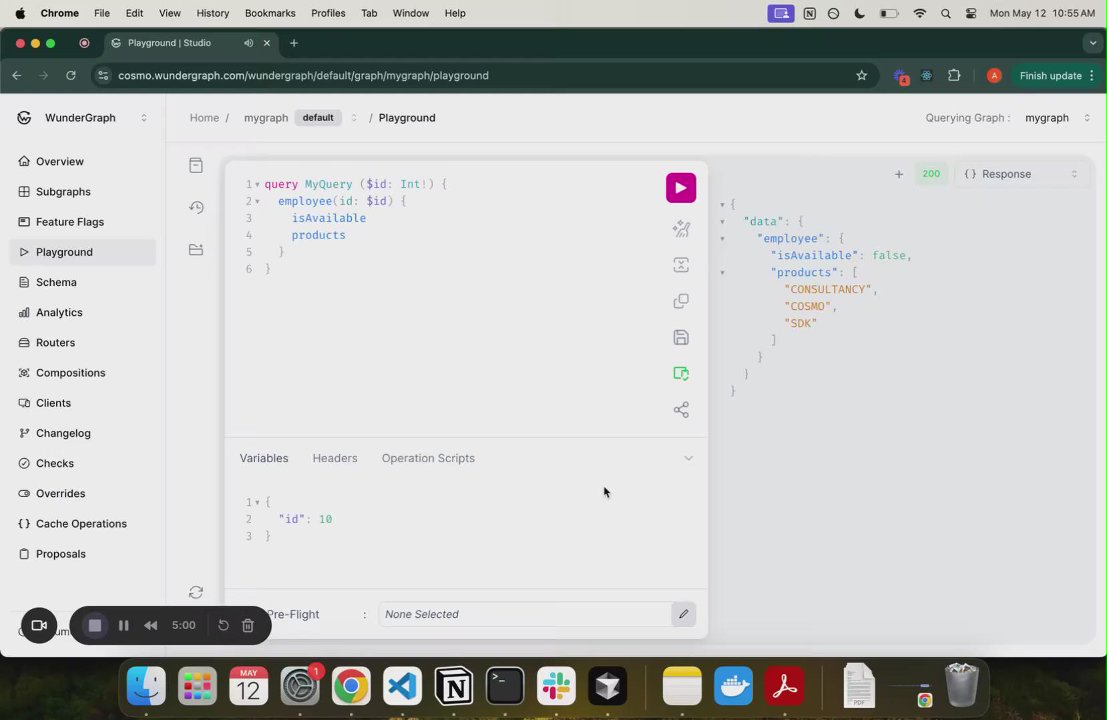Click the green persisted operation icon

click(x=681, y=373)
